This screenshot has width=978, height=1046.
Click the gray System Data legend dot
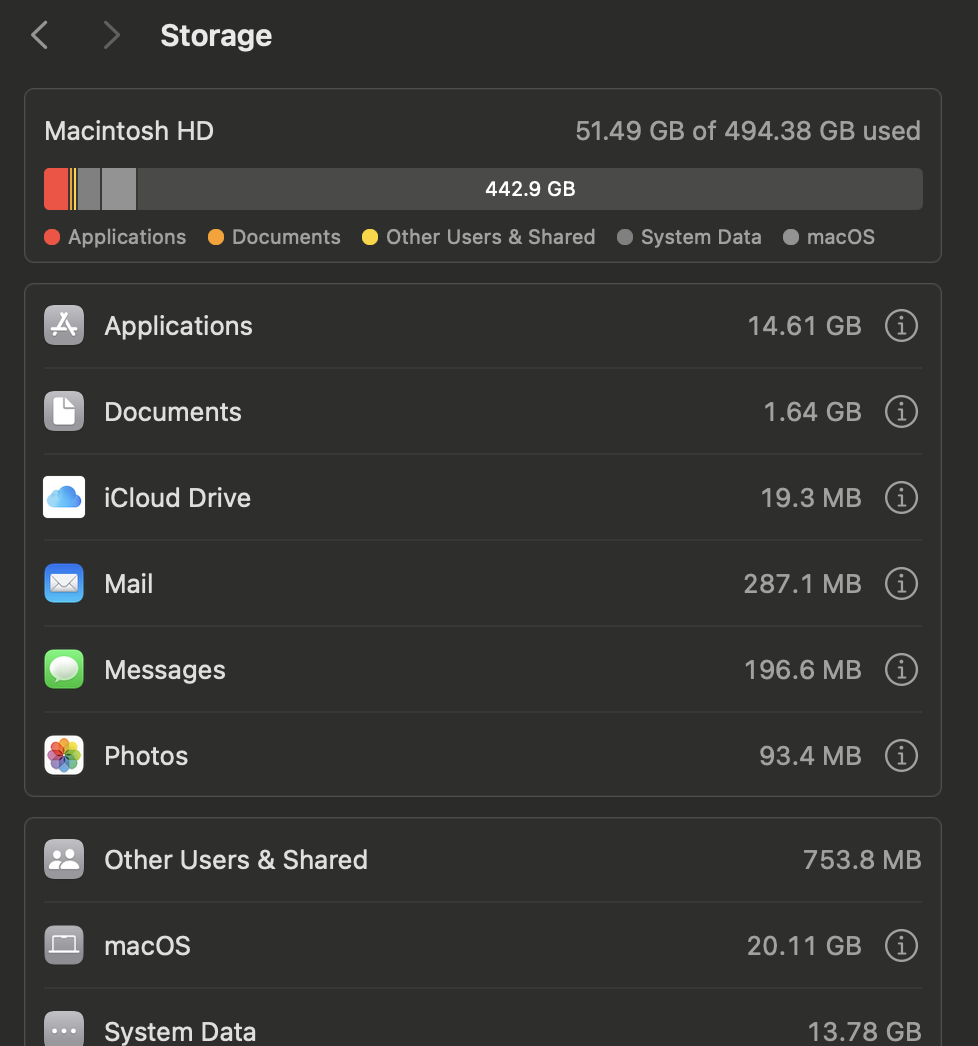(624, 237)
